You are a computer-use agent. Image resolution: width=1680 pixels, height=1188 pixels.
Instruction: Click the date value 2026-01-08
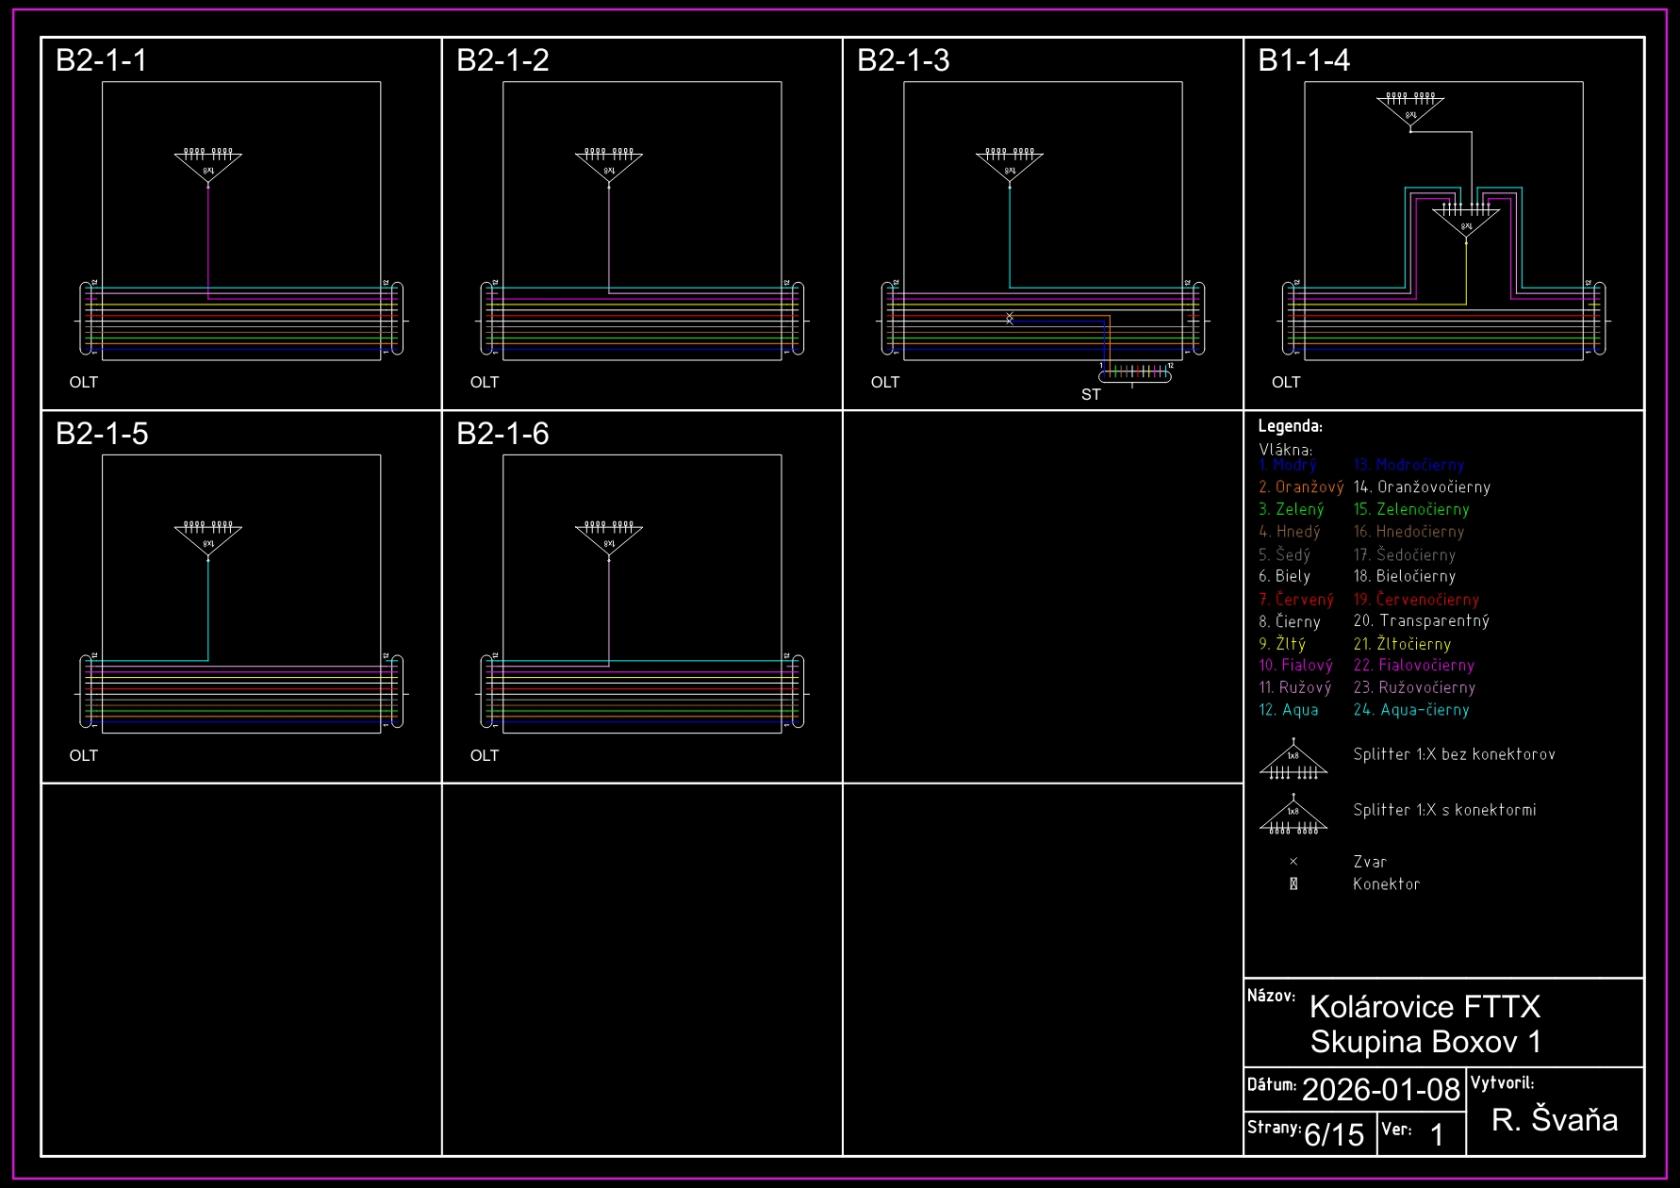click(x=1381, y=1090)
